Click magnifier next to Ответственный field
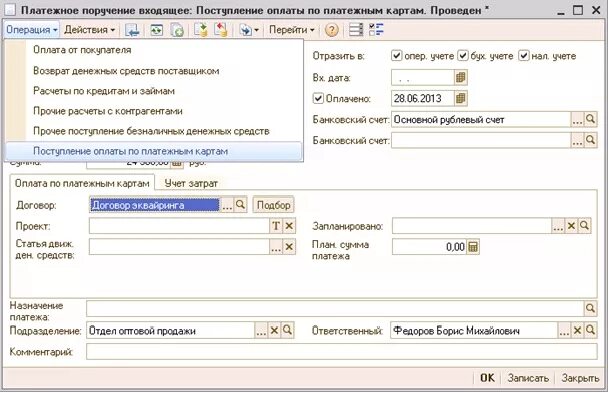 [590, 331]
